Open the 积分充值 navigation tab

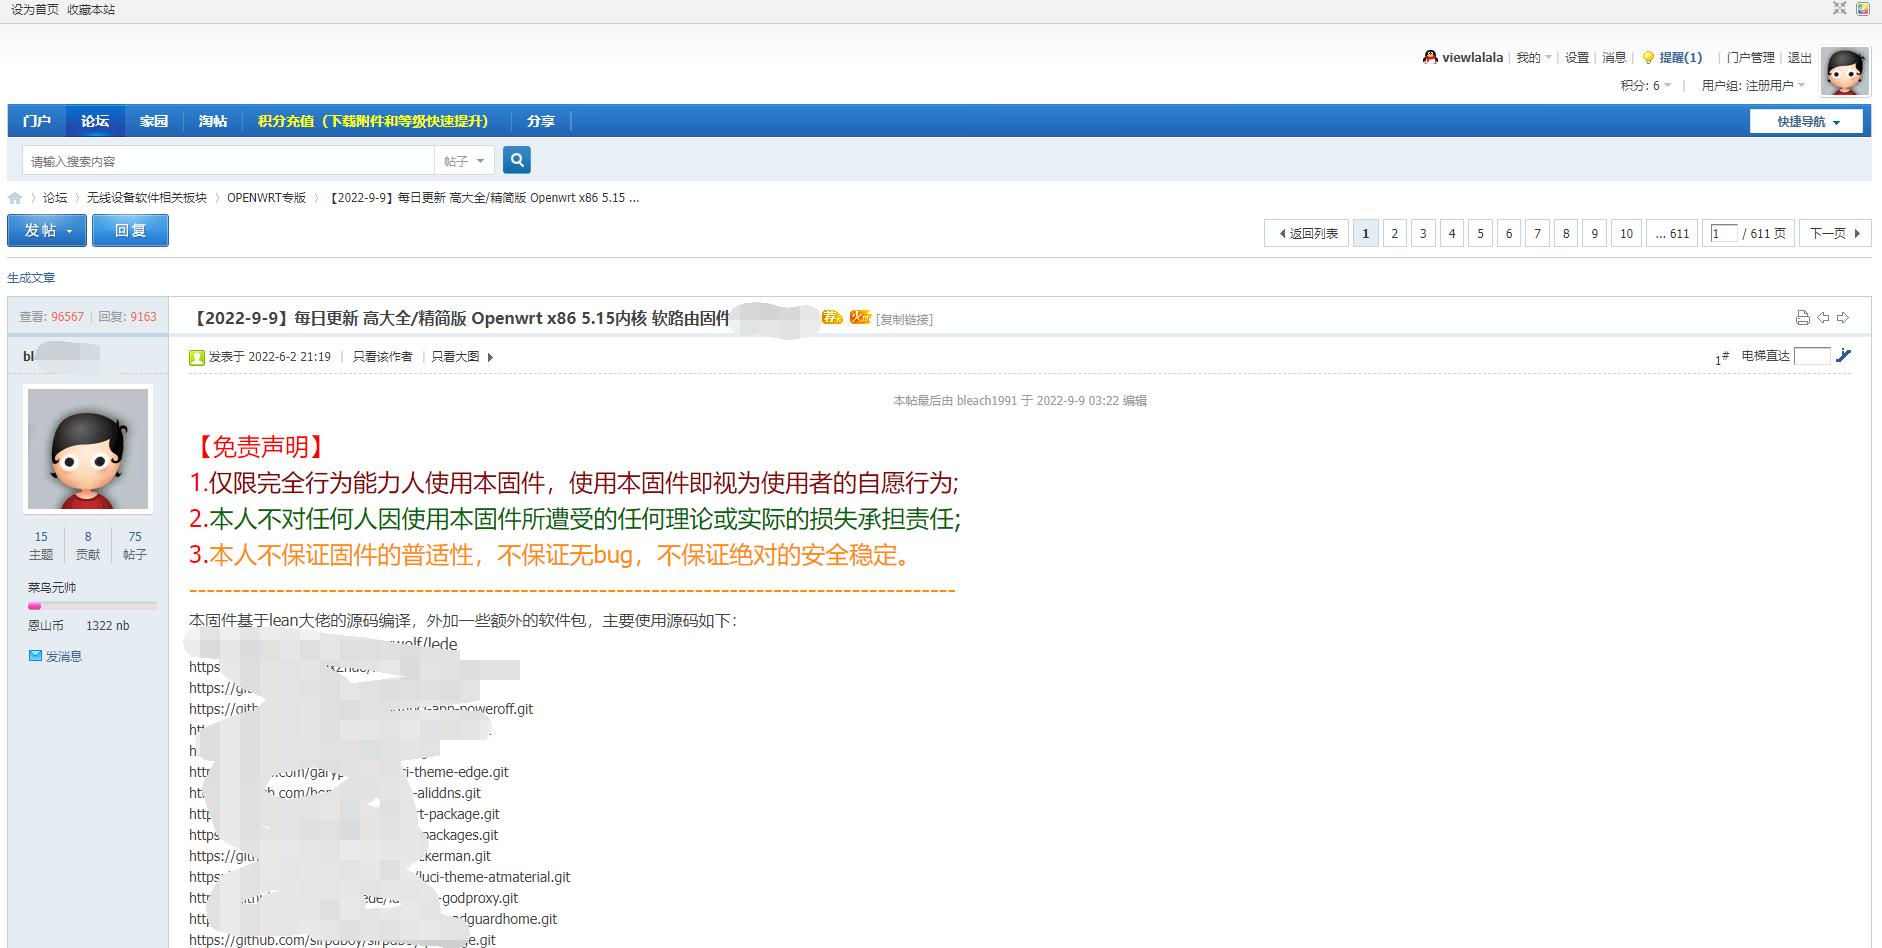click(374, 121)
